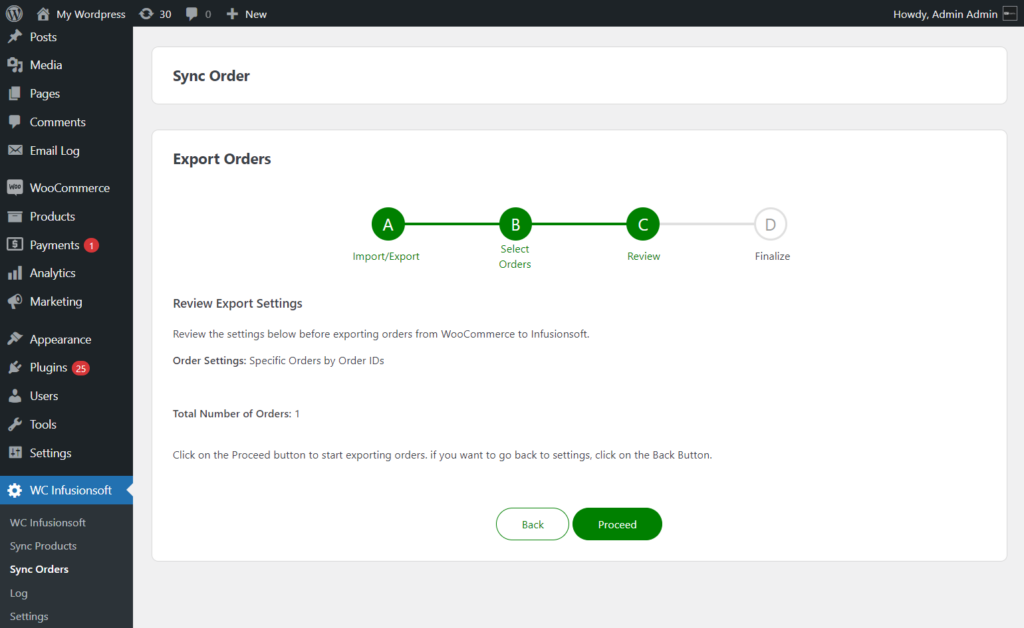Click the Posts pin icon
This screenshot has height=628, width=1024.
point(15,37)
